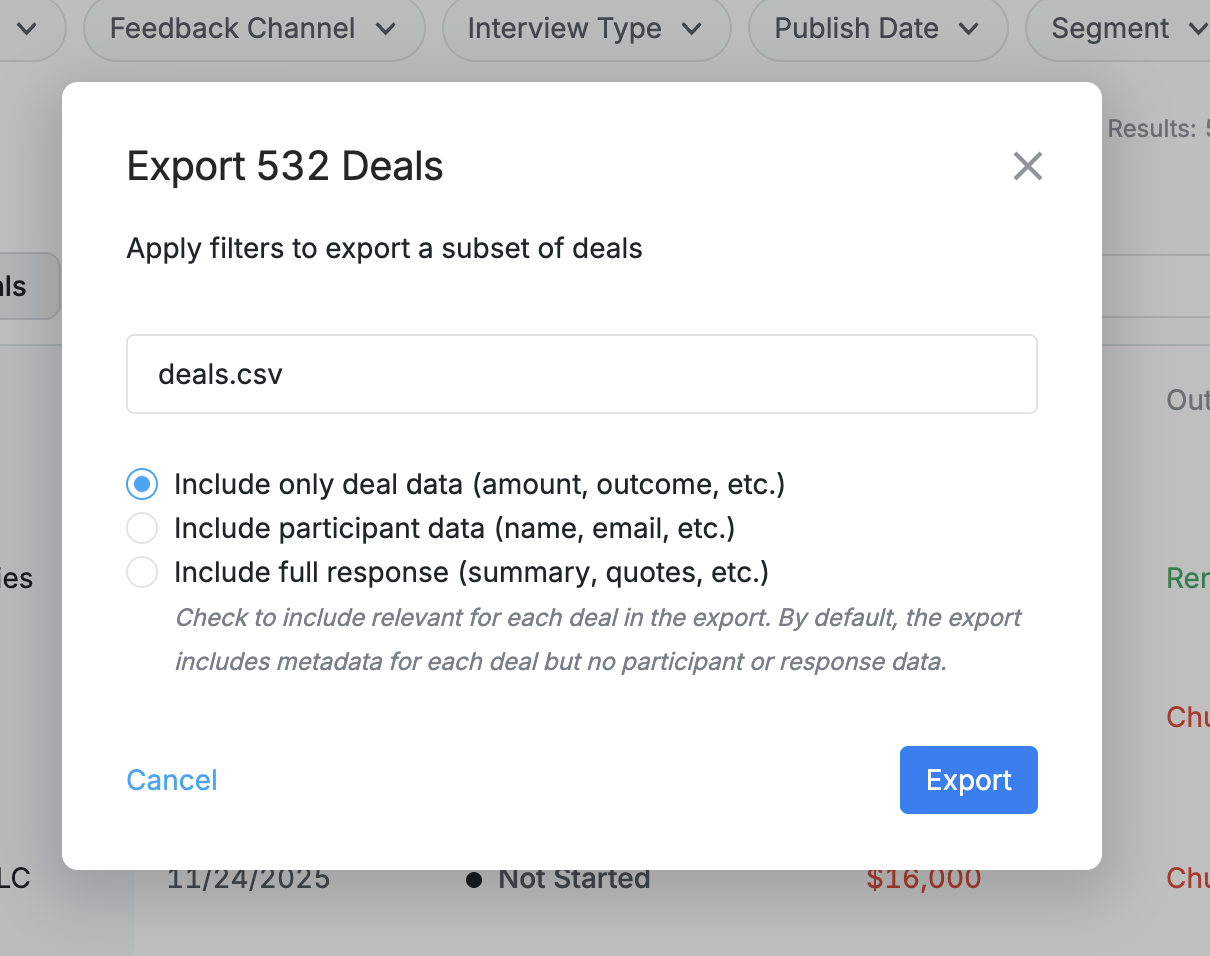This screenshot has height=956, width=1210.
Task: Select 'Include only deal data' radio option
Action: coord(142,485)
